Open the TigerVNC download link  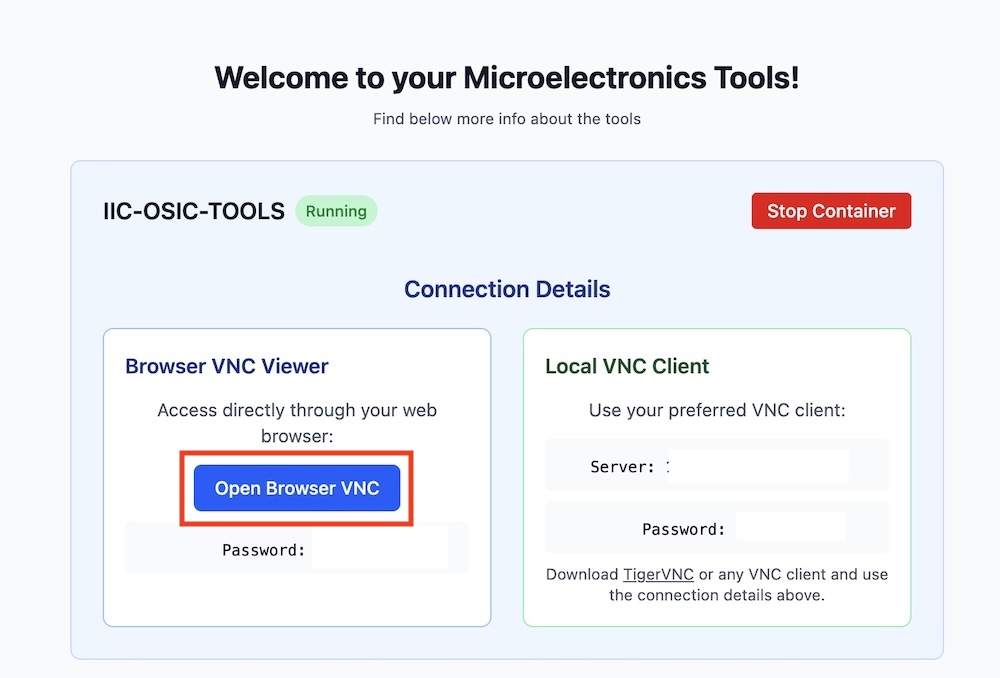point(658,574)
